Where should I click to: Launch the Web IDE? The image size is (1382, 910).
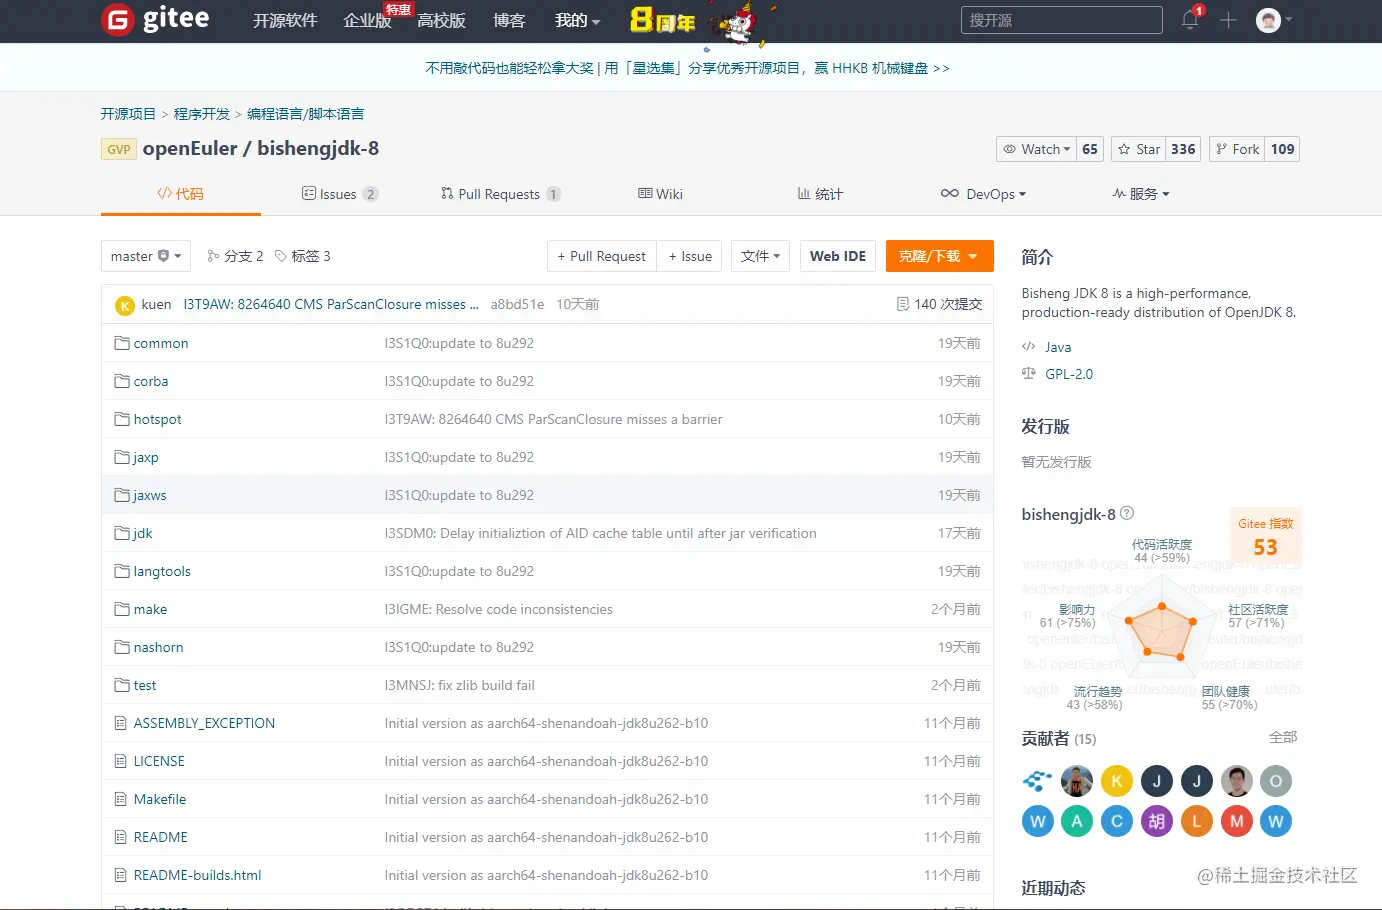click(838, 256)
